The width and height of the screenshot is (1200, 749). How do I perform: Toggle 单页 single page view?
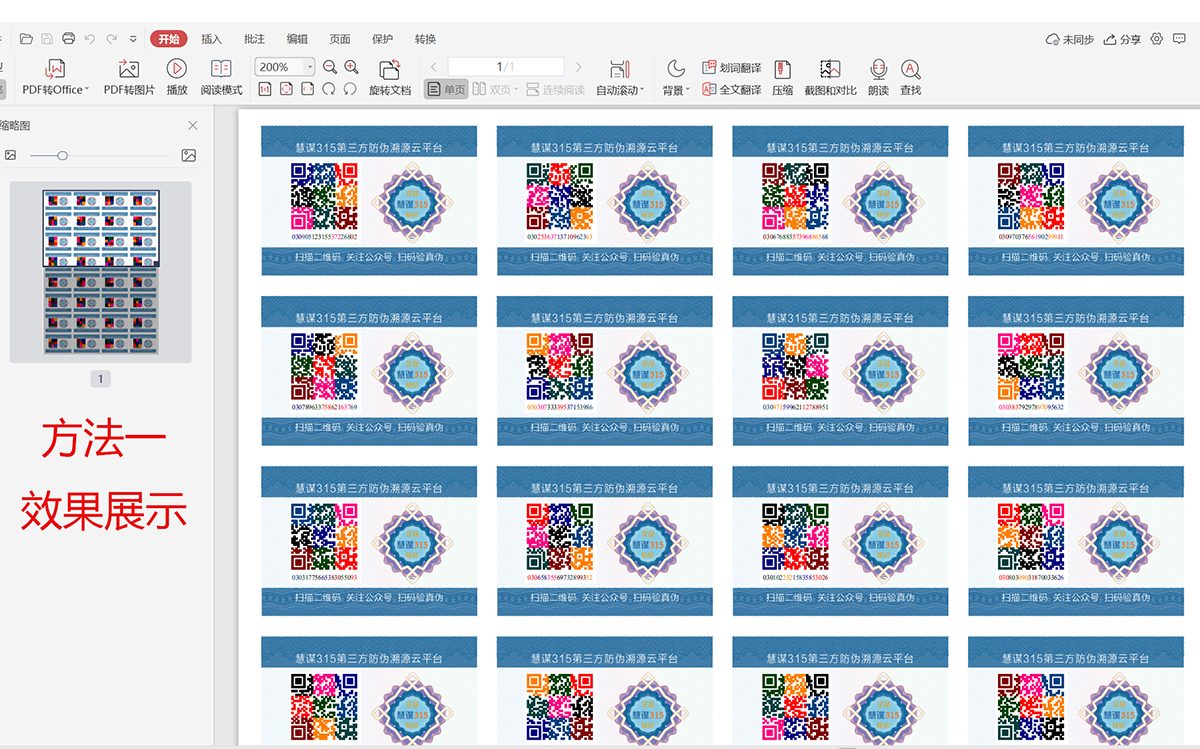447,90
